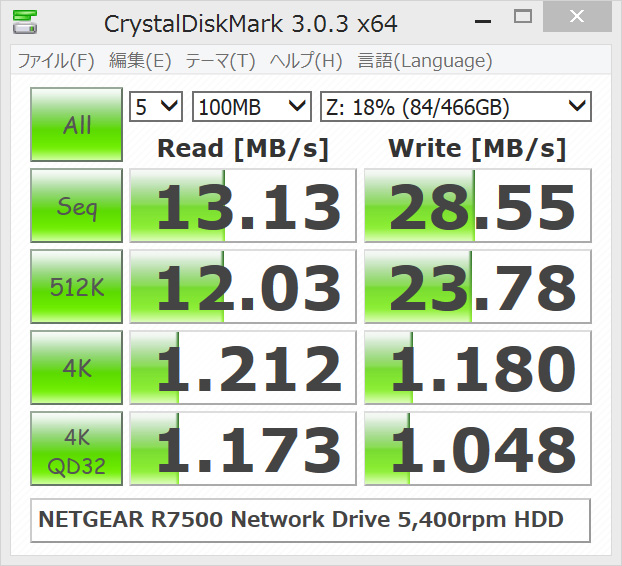Close the CrystalDiskMark window
This screenshot has height=566, width=622.
point(576,17)
